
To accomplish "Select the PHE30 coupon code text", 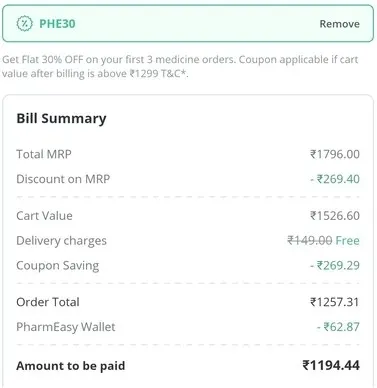I will [x=57, y=24].
